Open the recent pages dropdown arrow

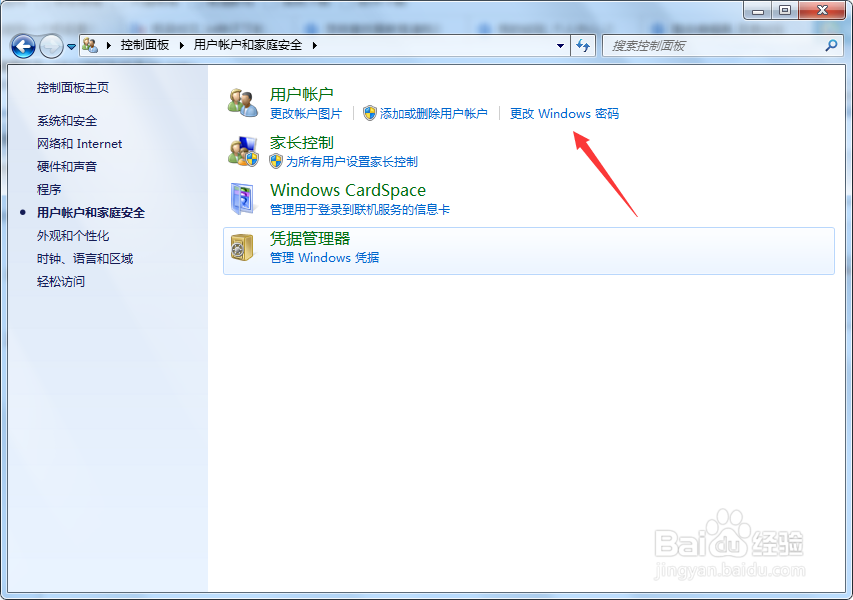[x=71, y=47]
